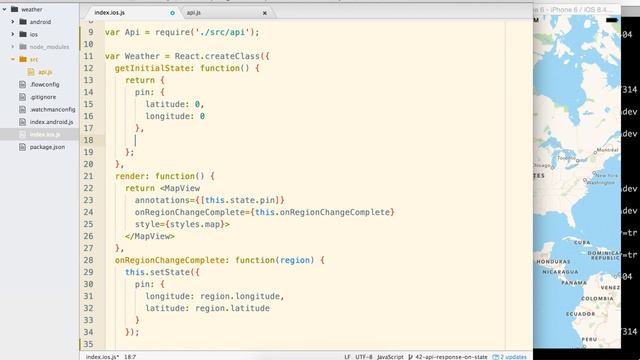Switch to the index.ios.js tab
This screenshot has width=640, height=360.
pos(109,13)
